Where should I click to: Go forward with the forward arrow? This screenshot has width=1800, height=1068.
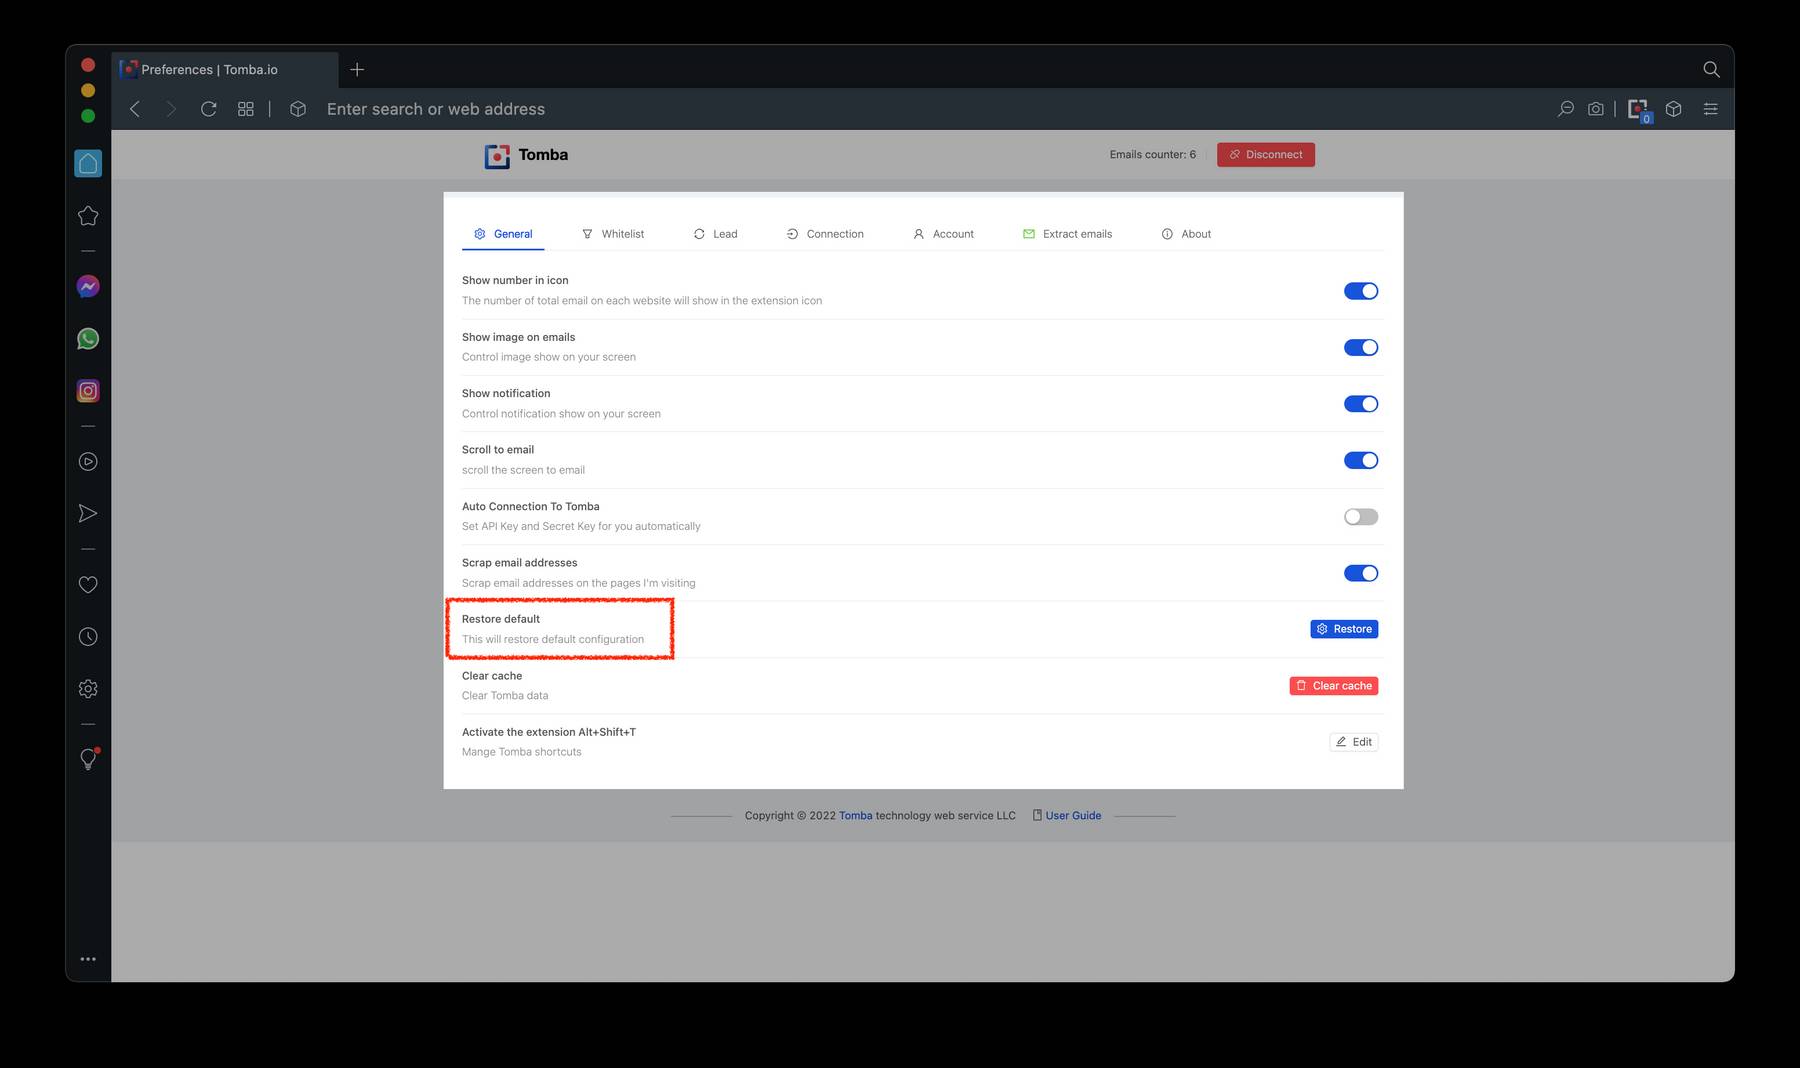(171, 109)
